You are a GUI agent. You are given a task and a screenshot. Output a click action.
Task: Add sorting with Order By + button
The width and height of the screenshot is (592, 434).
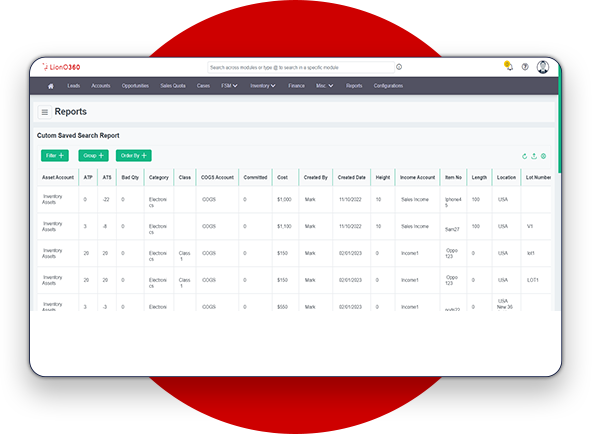[x=134, y=155]
